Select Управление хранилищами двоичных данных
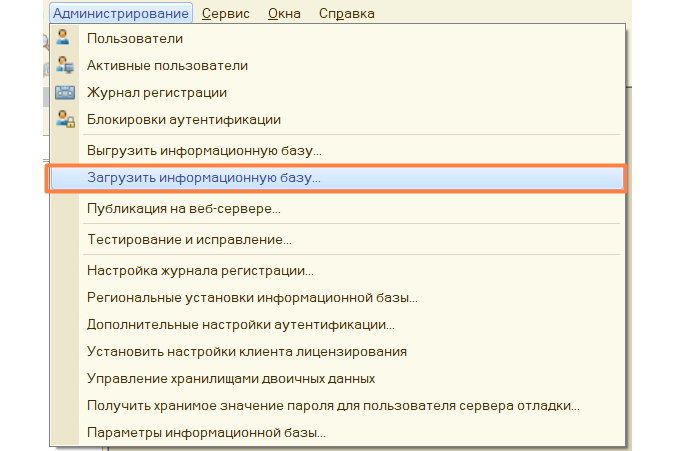The height and width of the screenshot is (451, 676). [338, 379]
